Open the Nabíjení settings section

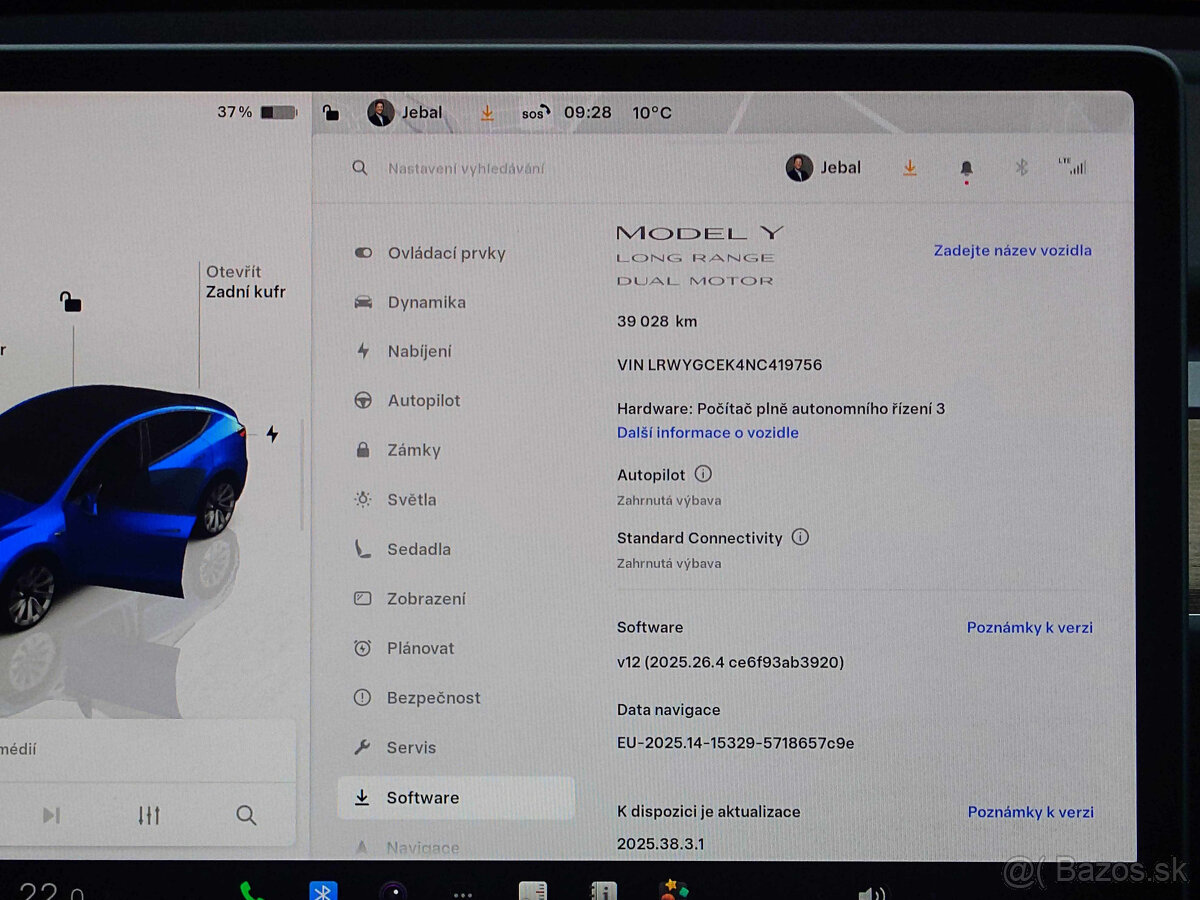pyautogui.click(x=420, y=351)
